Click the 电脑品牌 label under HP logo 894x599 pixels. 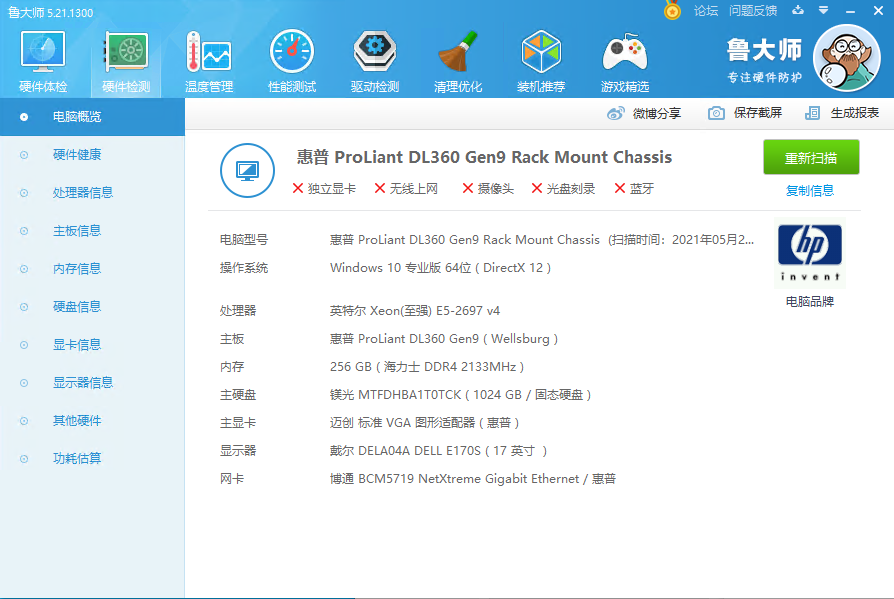coord(810,301)
